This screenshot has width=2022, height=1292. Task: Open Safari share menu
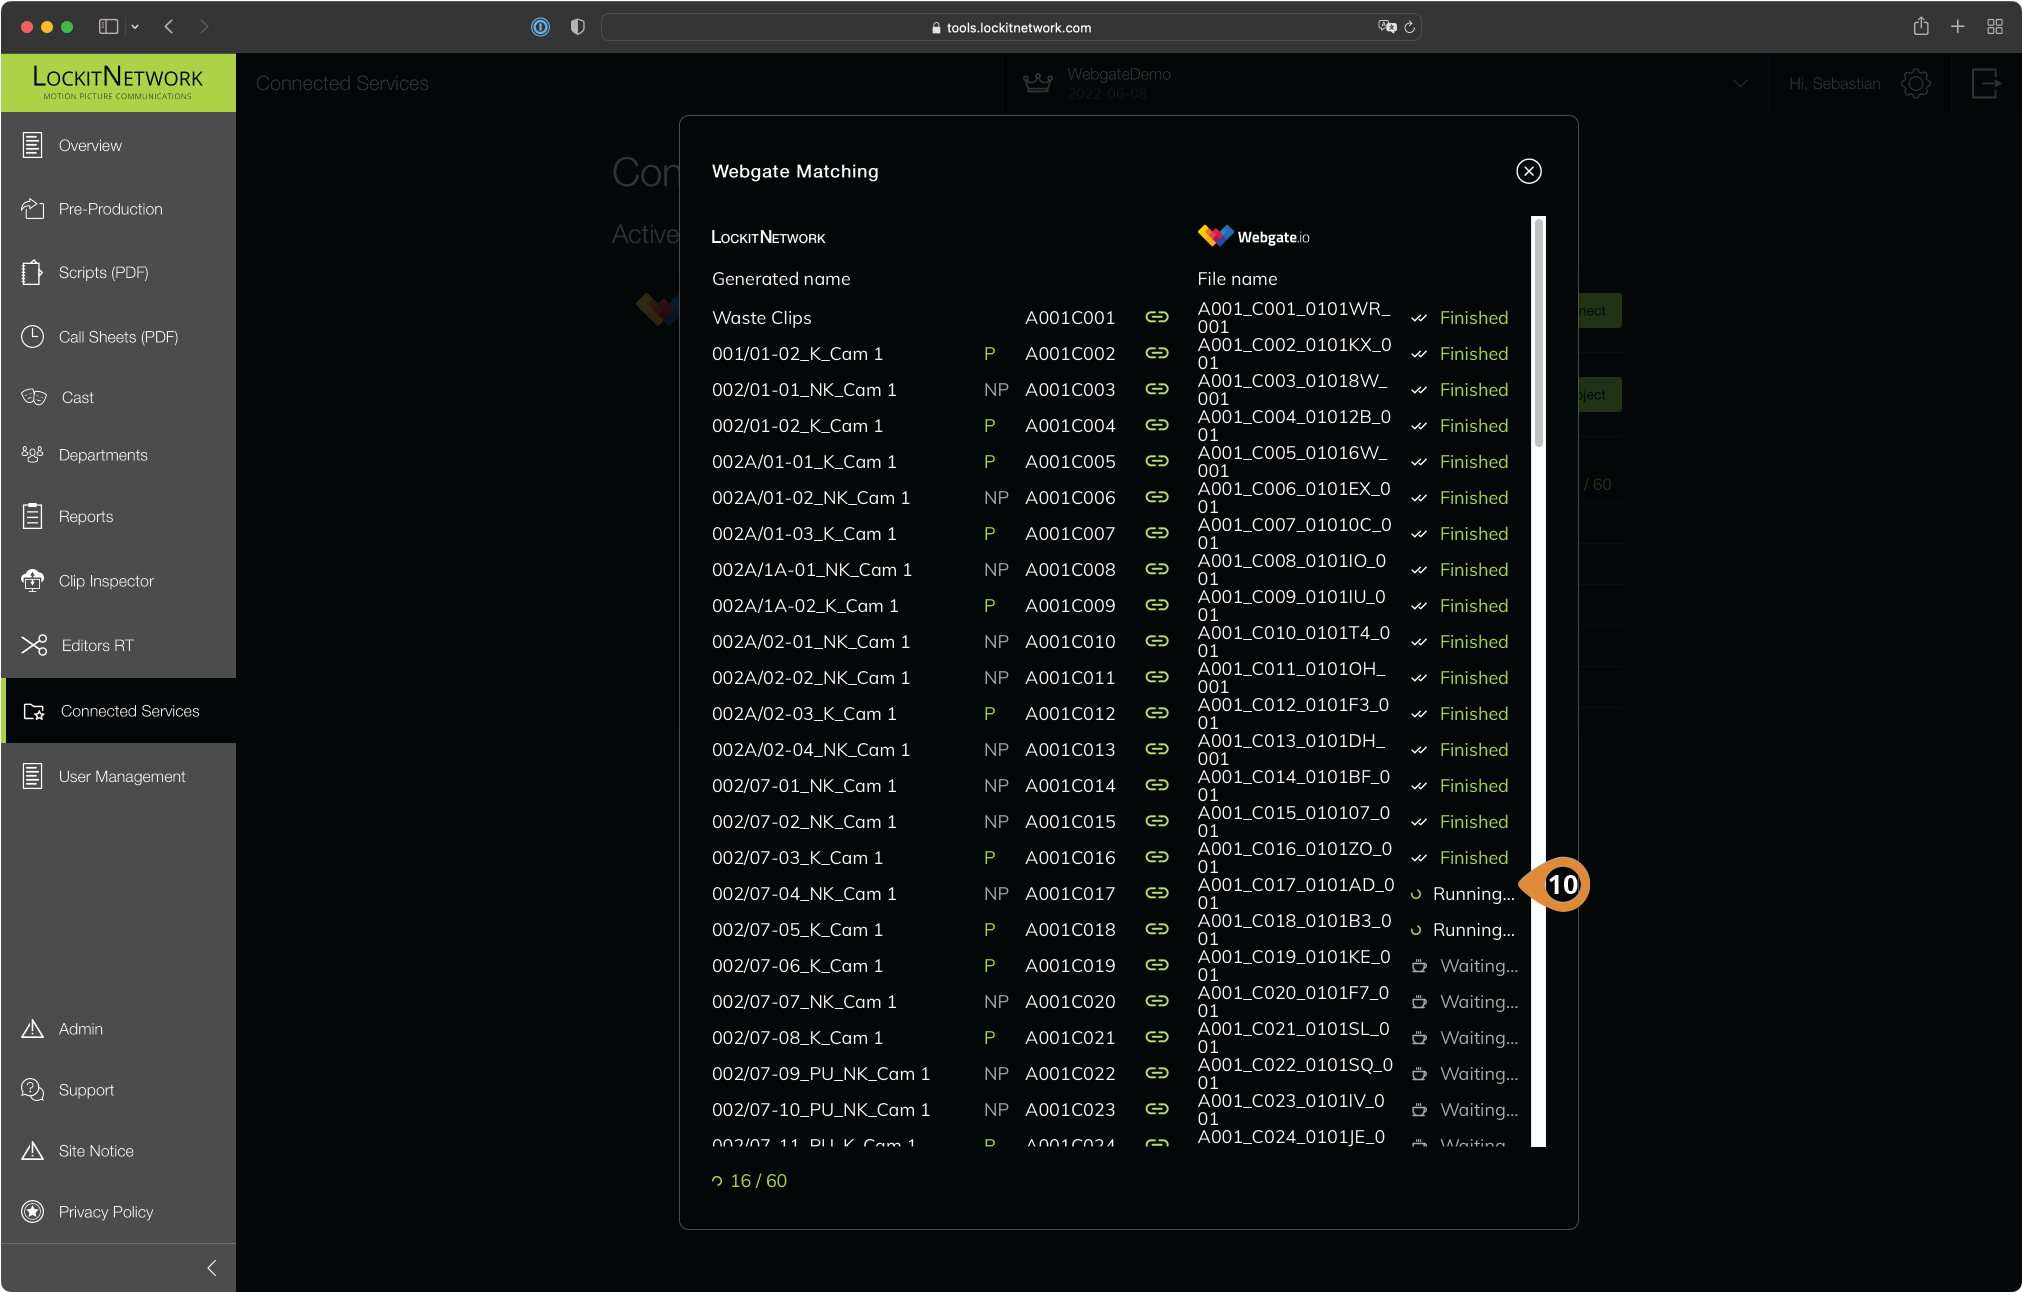(x=1920, y=27)
